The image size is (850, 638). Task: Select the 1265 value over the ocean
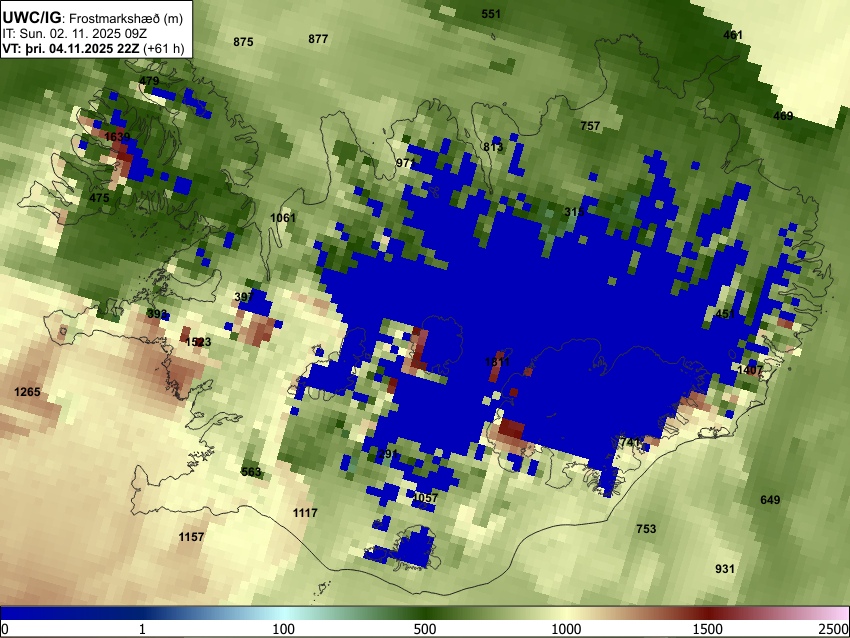coord(27,392)
